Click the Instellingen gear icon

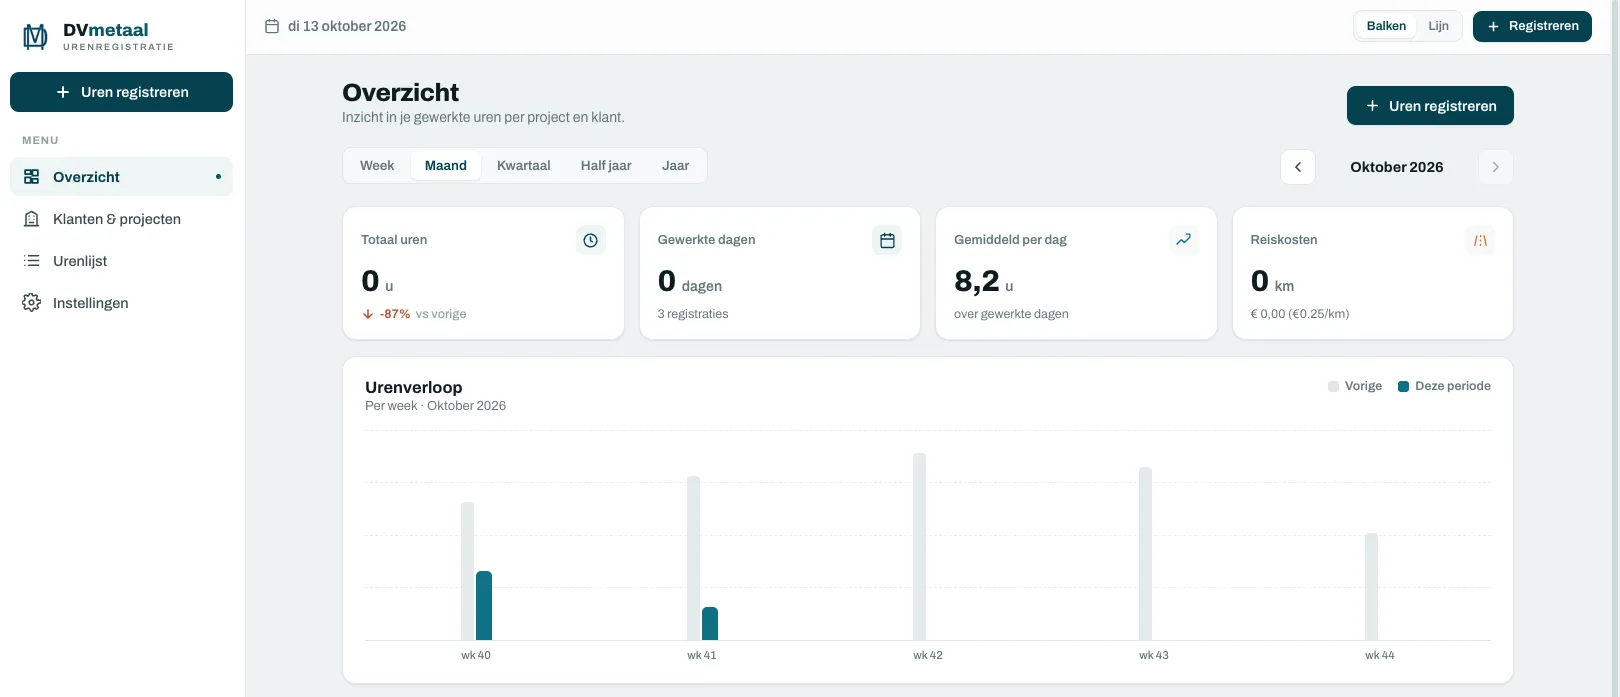pyautogui.click(x=32, y=303)
